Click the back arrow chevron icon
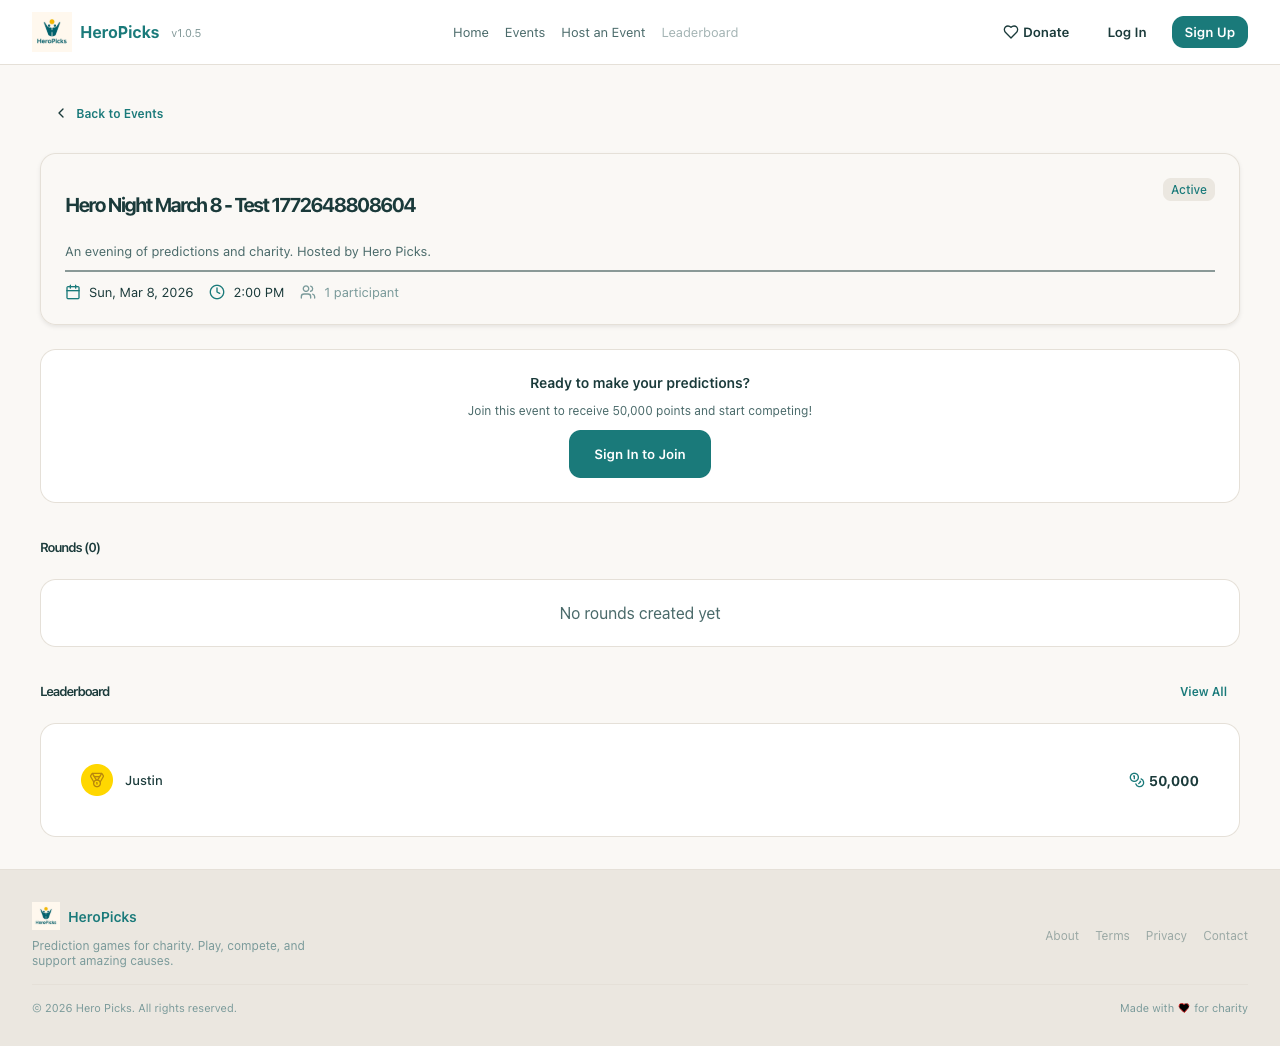This screenshot has height=1046, width=1280. (x=61, y=113)
